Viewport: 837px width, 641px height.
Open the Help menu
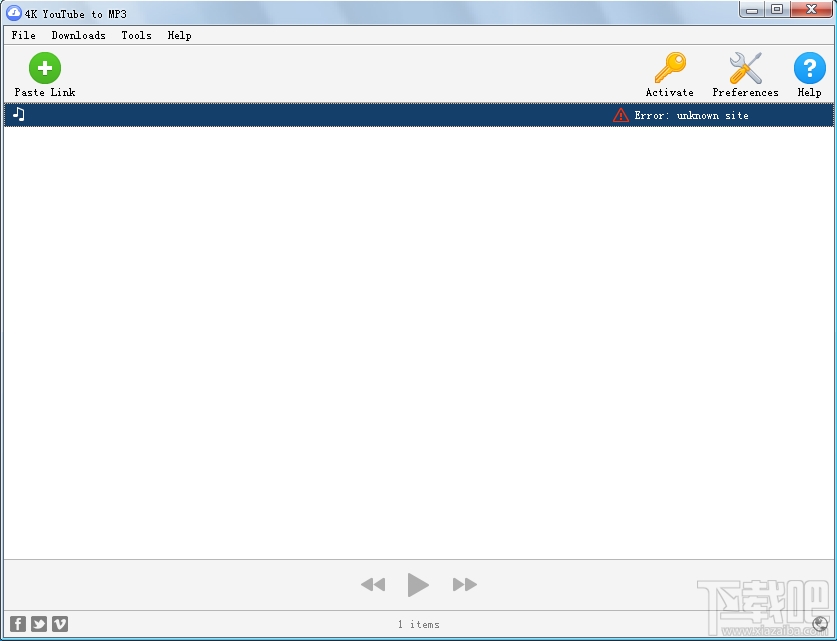pos(179,35)
